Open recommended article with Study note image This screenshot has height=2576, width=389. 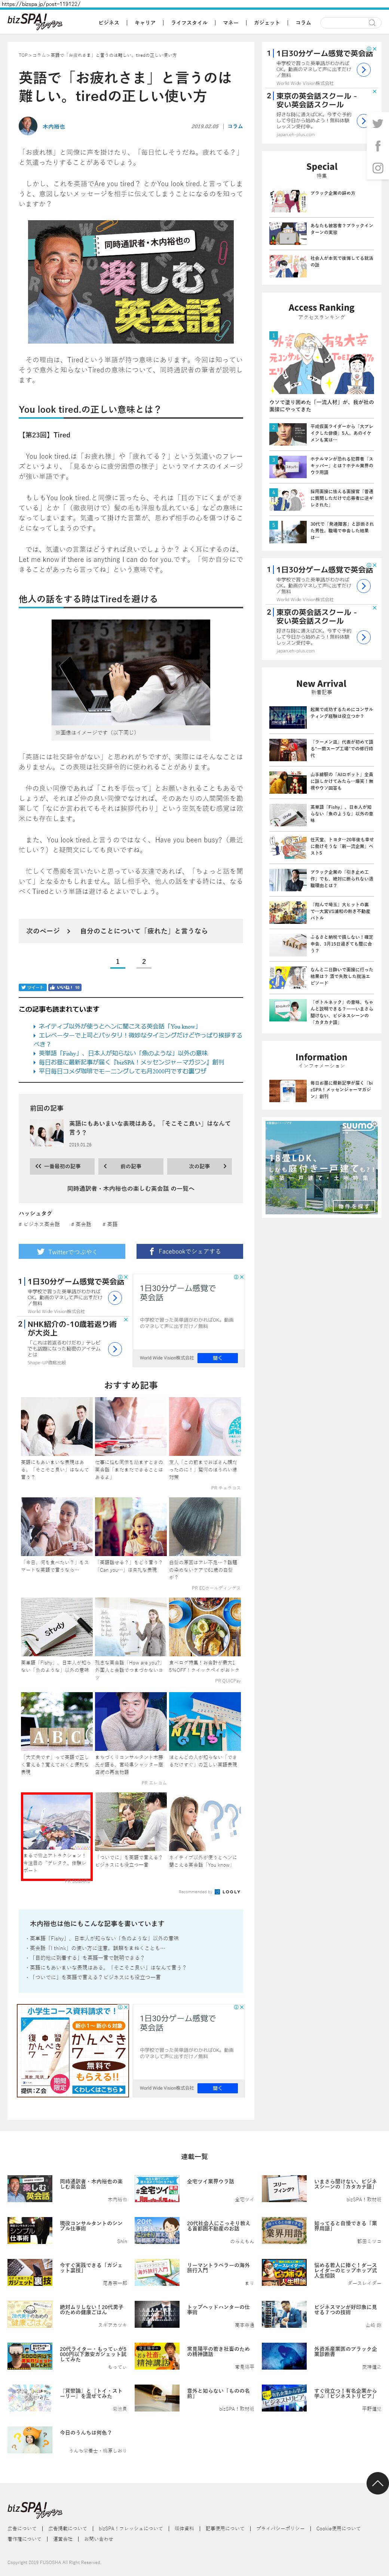[x=56, y=1627]
